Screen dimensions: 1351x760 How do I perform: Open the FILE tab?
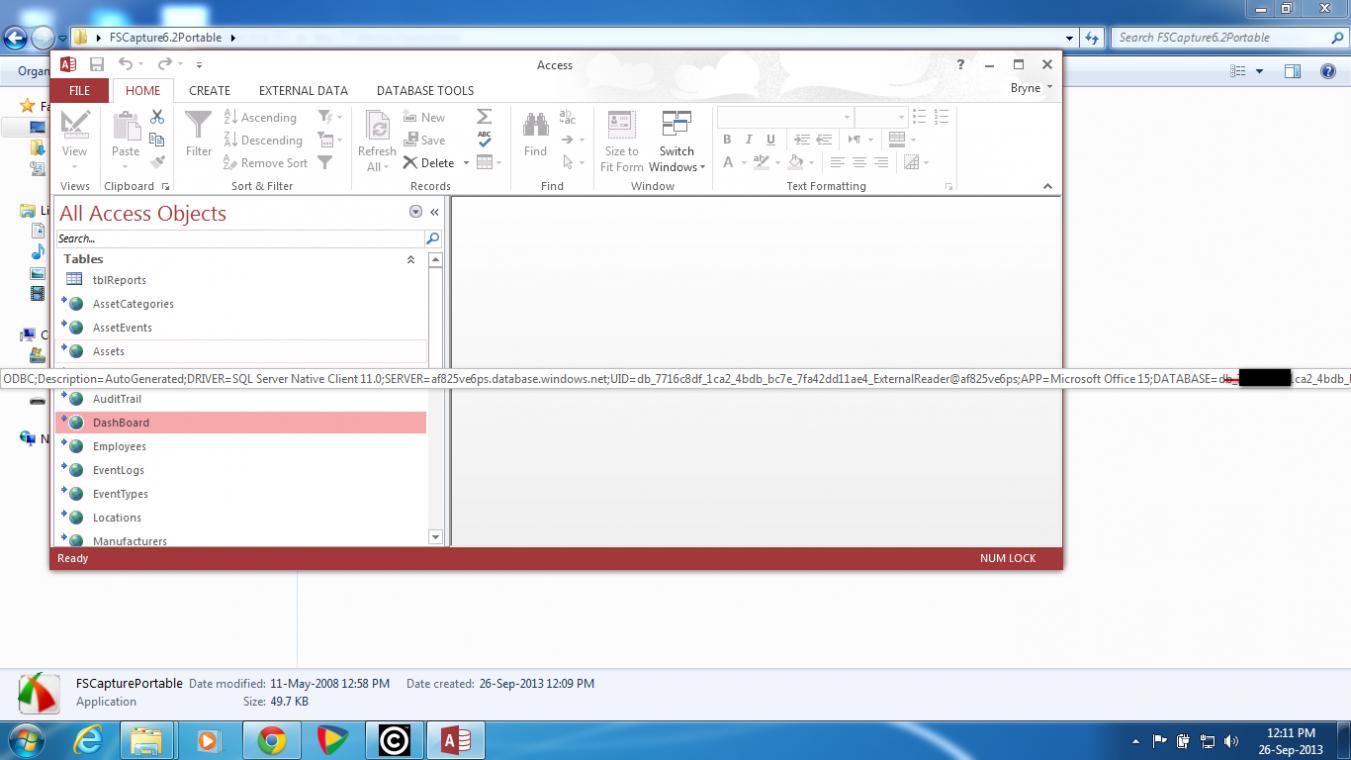79,90
